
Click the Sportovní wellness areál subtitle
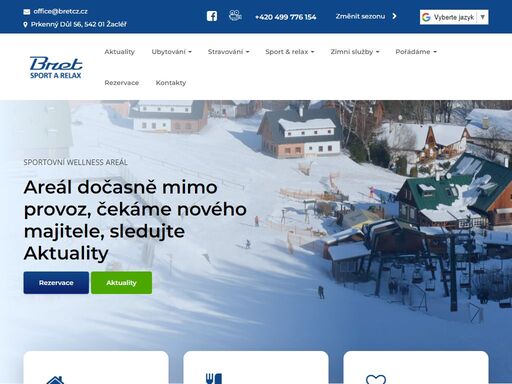click(75, 162)
